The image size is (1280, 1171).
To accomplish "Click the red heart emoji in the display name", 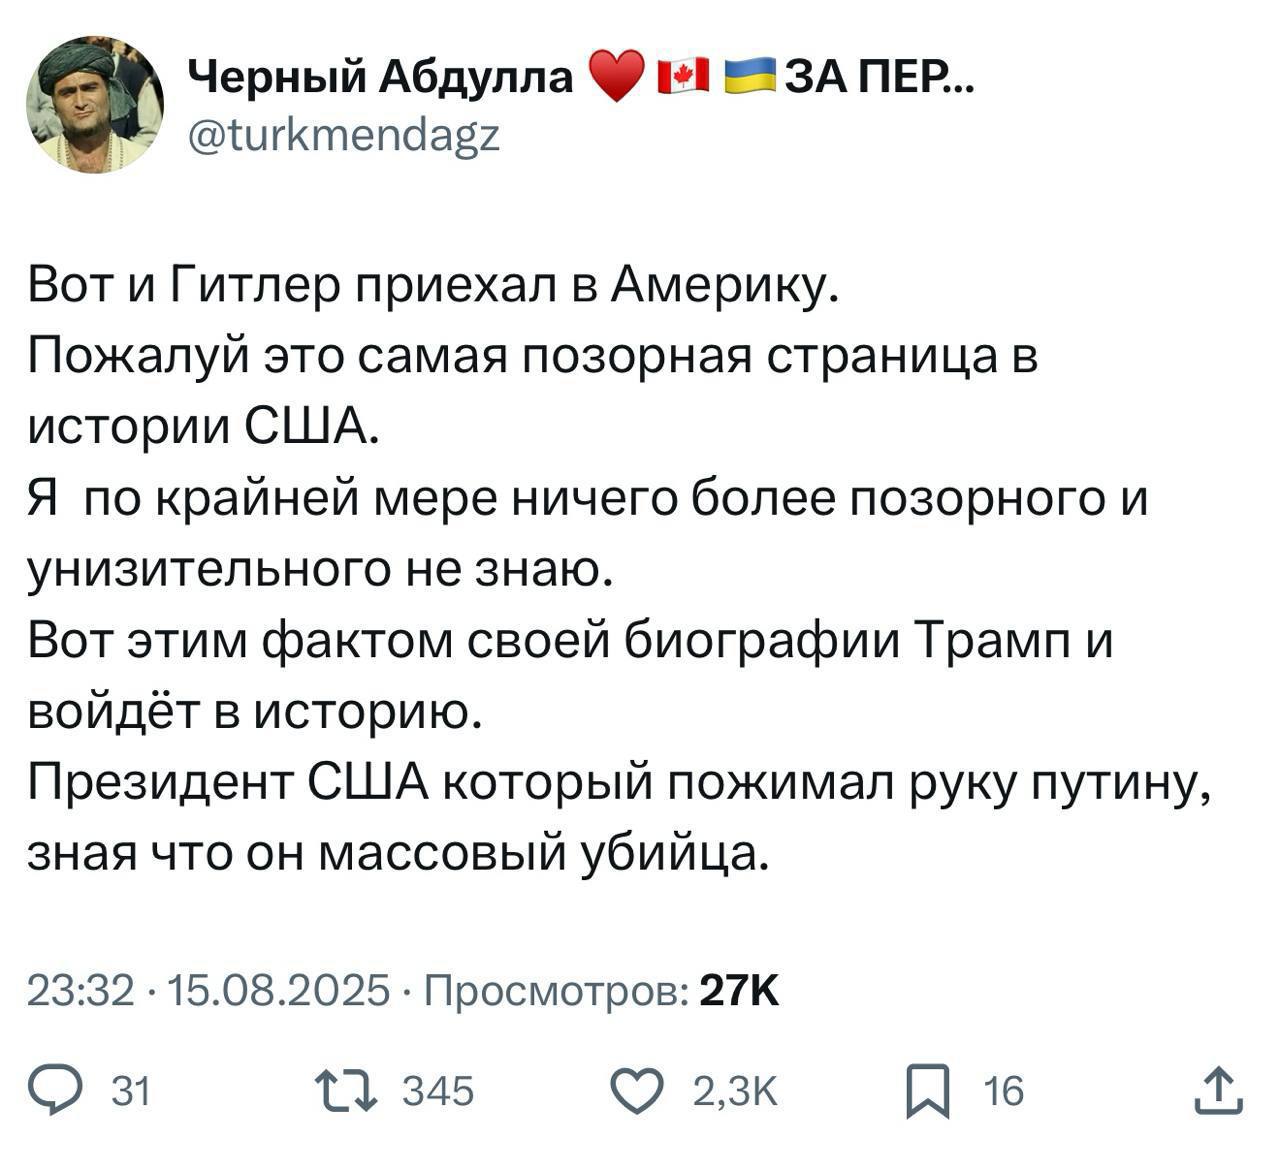I will point(618,76).
